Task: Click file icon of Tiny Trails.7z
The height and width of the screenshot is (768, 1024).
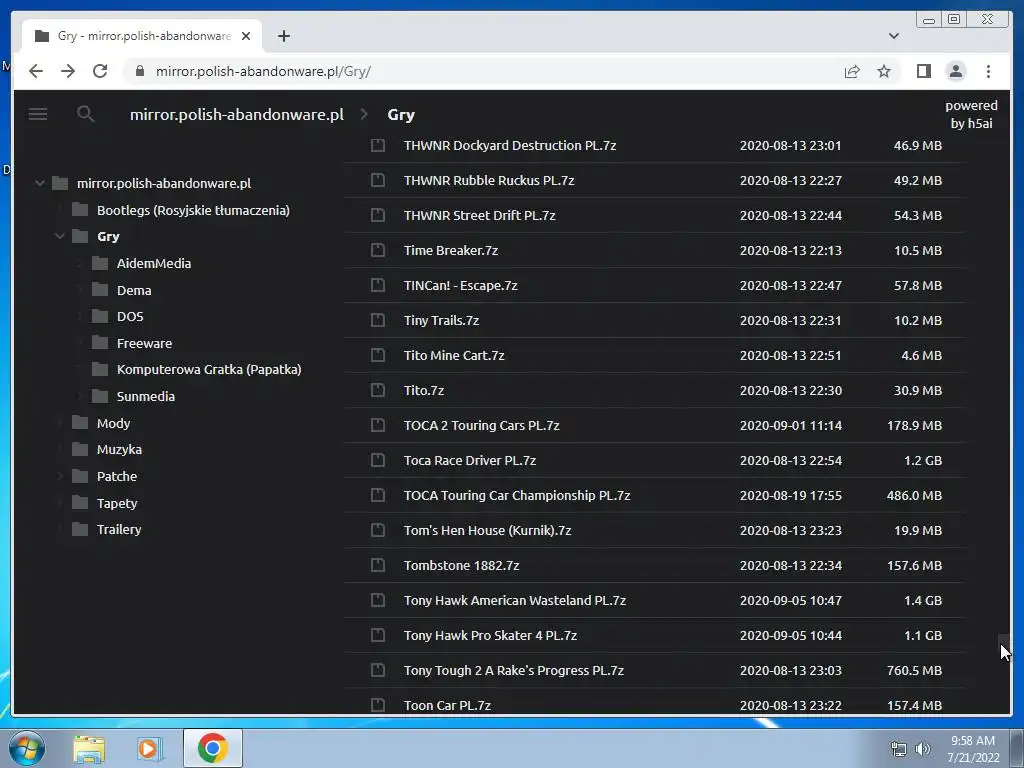Action: (x=377, y=320)
